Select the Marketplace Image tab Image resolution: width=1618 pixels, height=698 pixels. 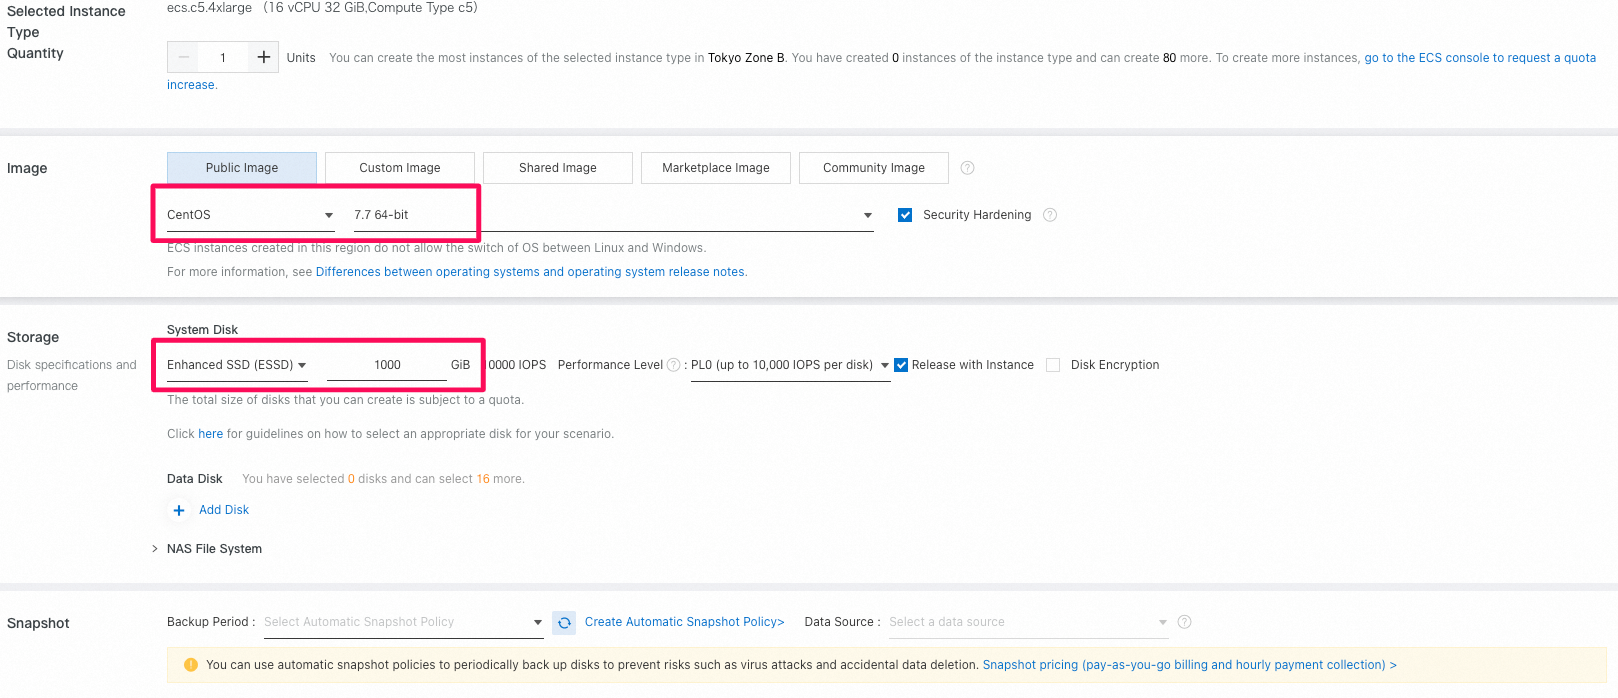pos(716,168)
